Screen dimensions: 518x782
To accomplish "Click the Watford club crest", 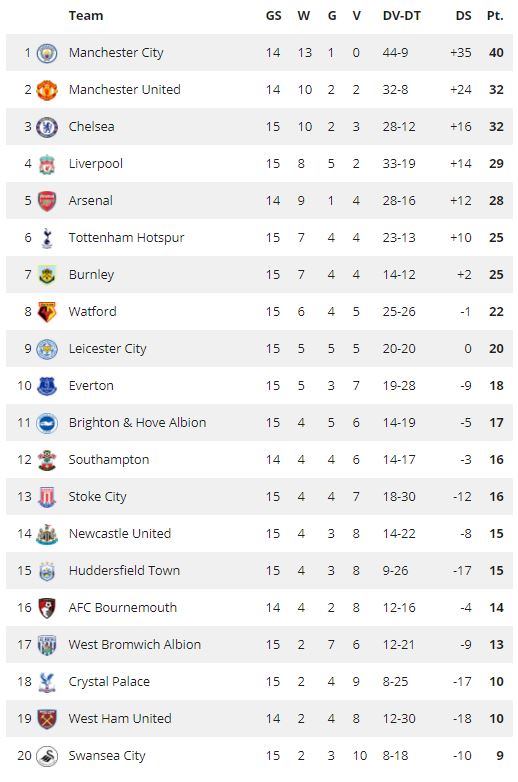I will tap(47, 312).
